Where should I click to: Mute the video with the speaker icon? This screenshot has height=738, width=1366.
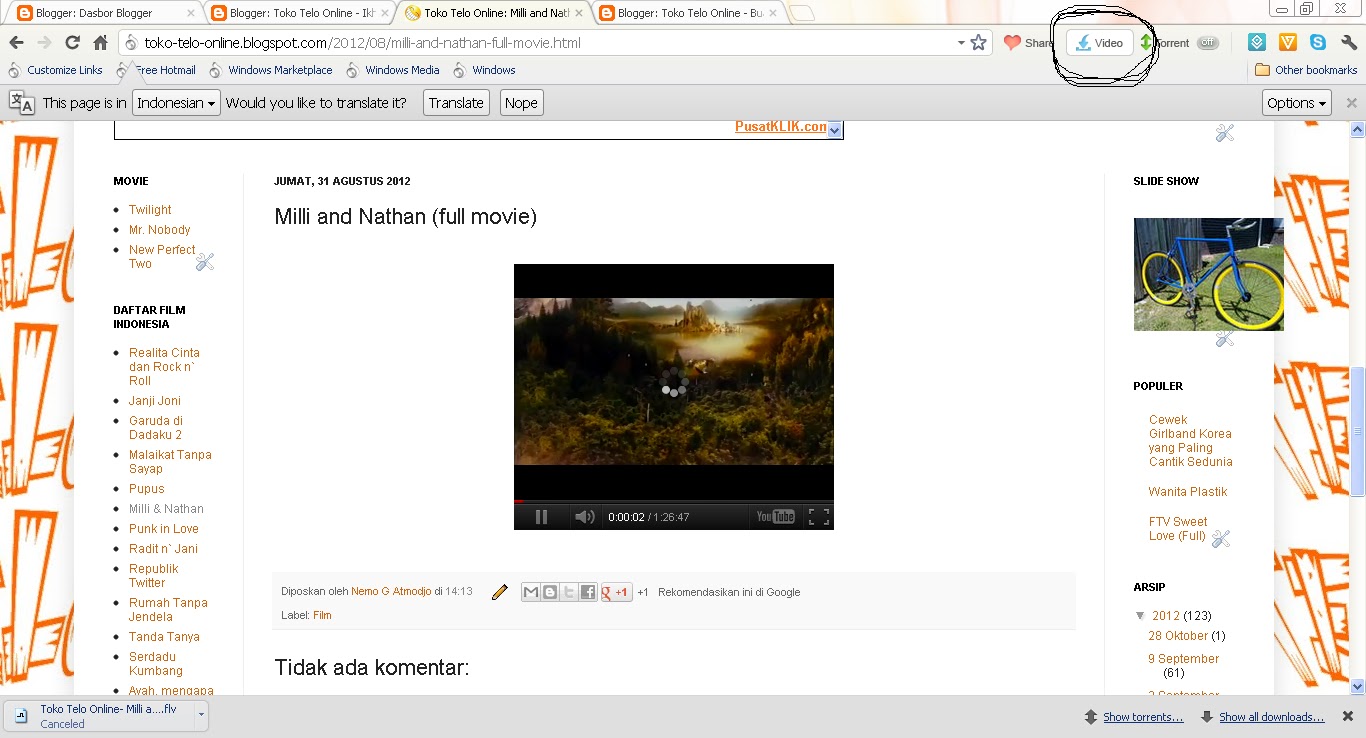click(x=584, y=517)
